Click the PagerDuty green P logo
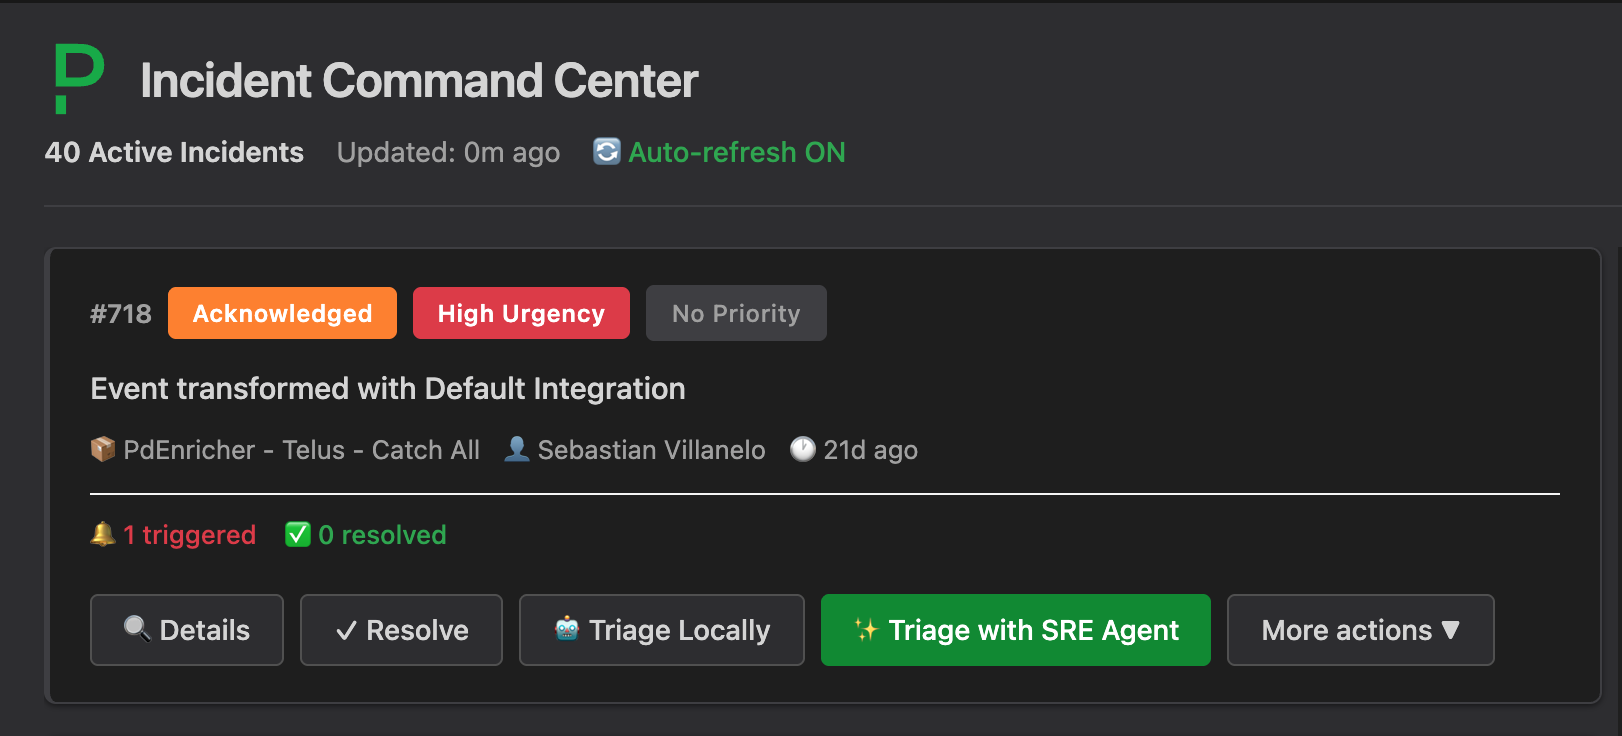This screenshot has width=1622, height=736. [79, 79]
